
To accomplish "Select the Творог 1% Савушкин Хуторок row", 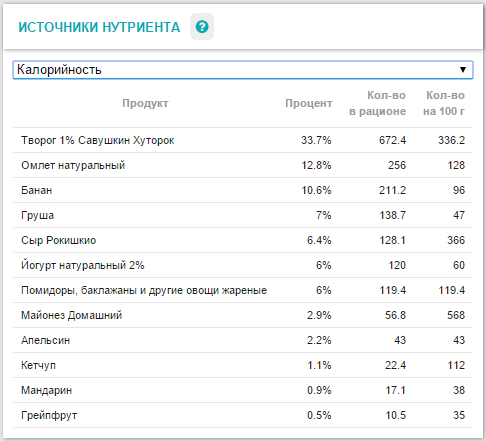I will click(x=243, y=140).
